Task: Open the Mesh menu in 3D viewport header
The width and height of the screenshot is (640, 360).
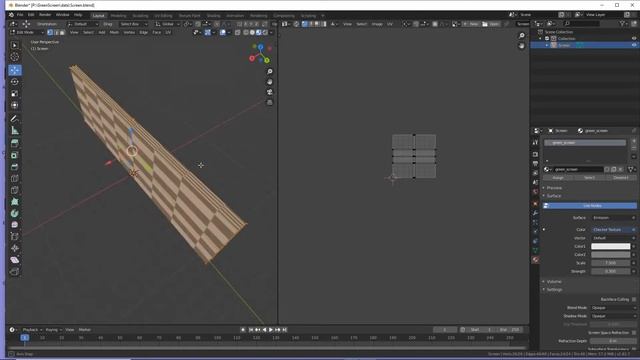Action: click(114, 32)
